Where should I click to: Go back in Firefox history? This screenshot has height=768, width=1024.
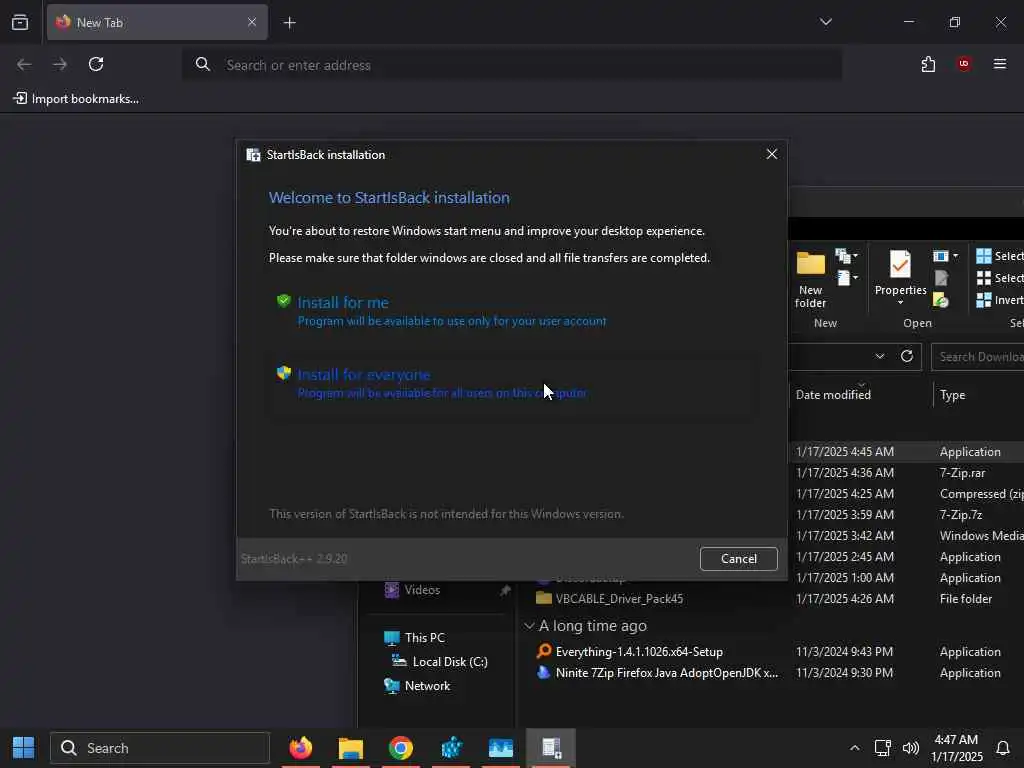click(24, 64)
